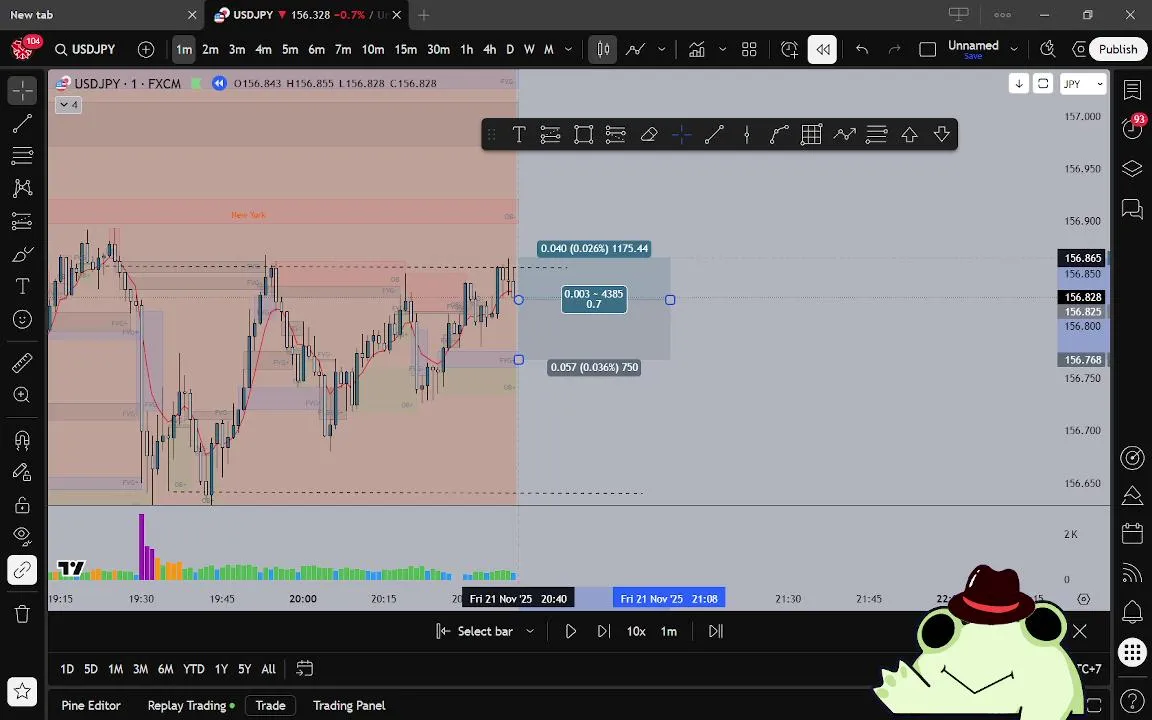Screen dimensions: 1152x720
Task: Remove drawings with the trash icon
Action: [x=22, y=614]
